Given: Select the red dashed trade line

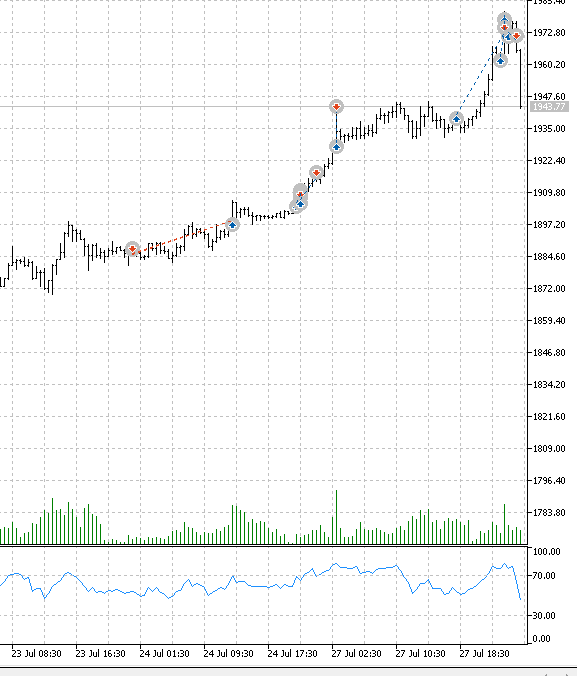Looking at the screenshot, I should click(x=182, y=237).
